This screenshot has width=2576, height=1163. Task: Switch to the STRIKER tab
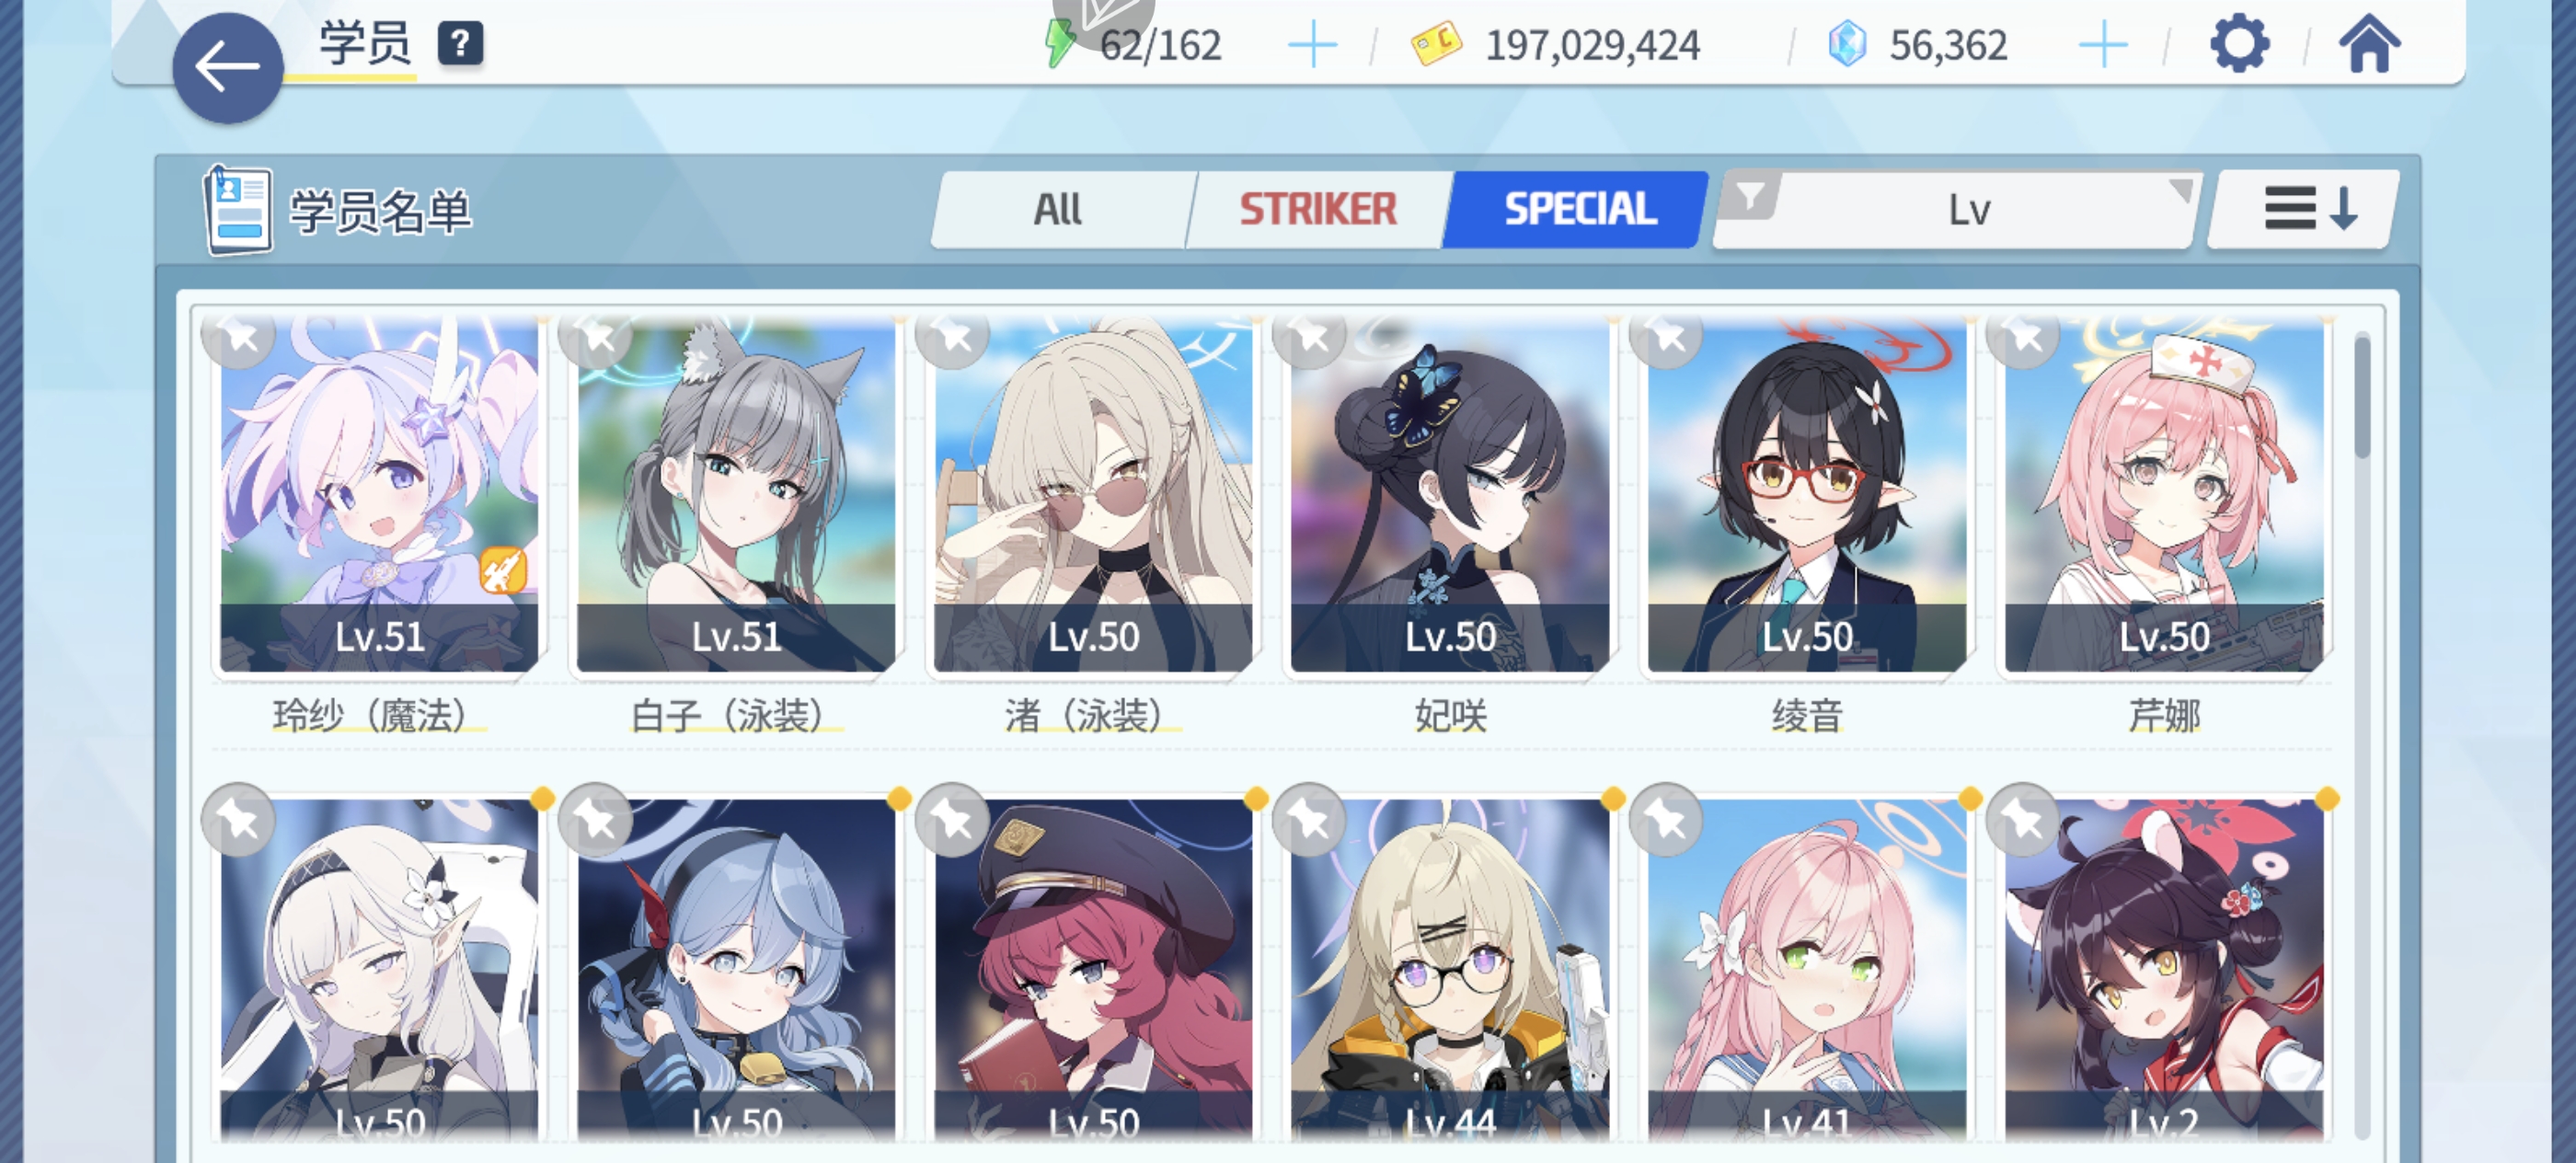click(1318, 209)
